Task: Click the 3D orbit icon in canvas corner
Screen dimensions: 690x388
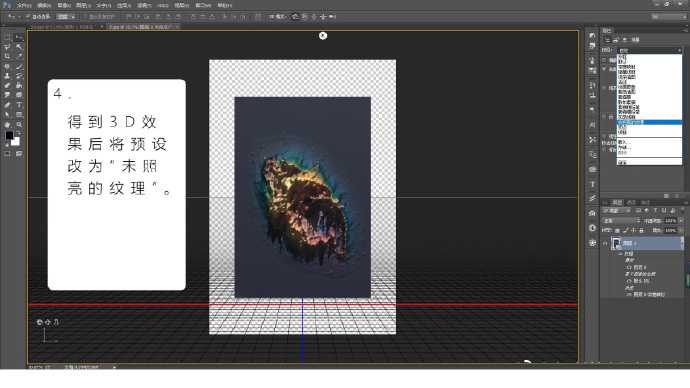Action: pyautogui.click(x=40, y=322)
